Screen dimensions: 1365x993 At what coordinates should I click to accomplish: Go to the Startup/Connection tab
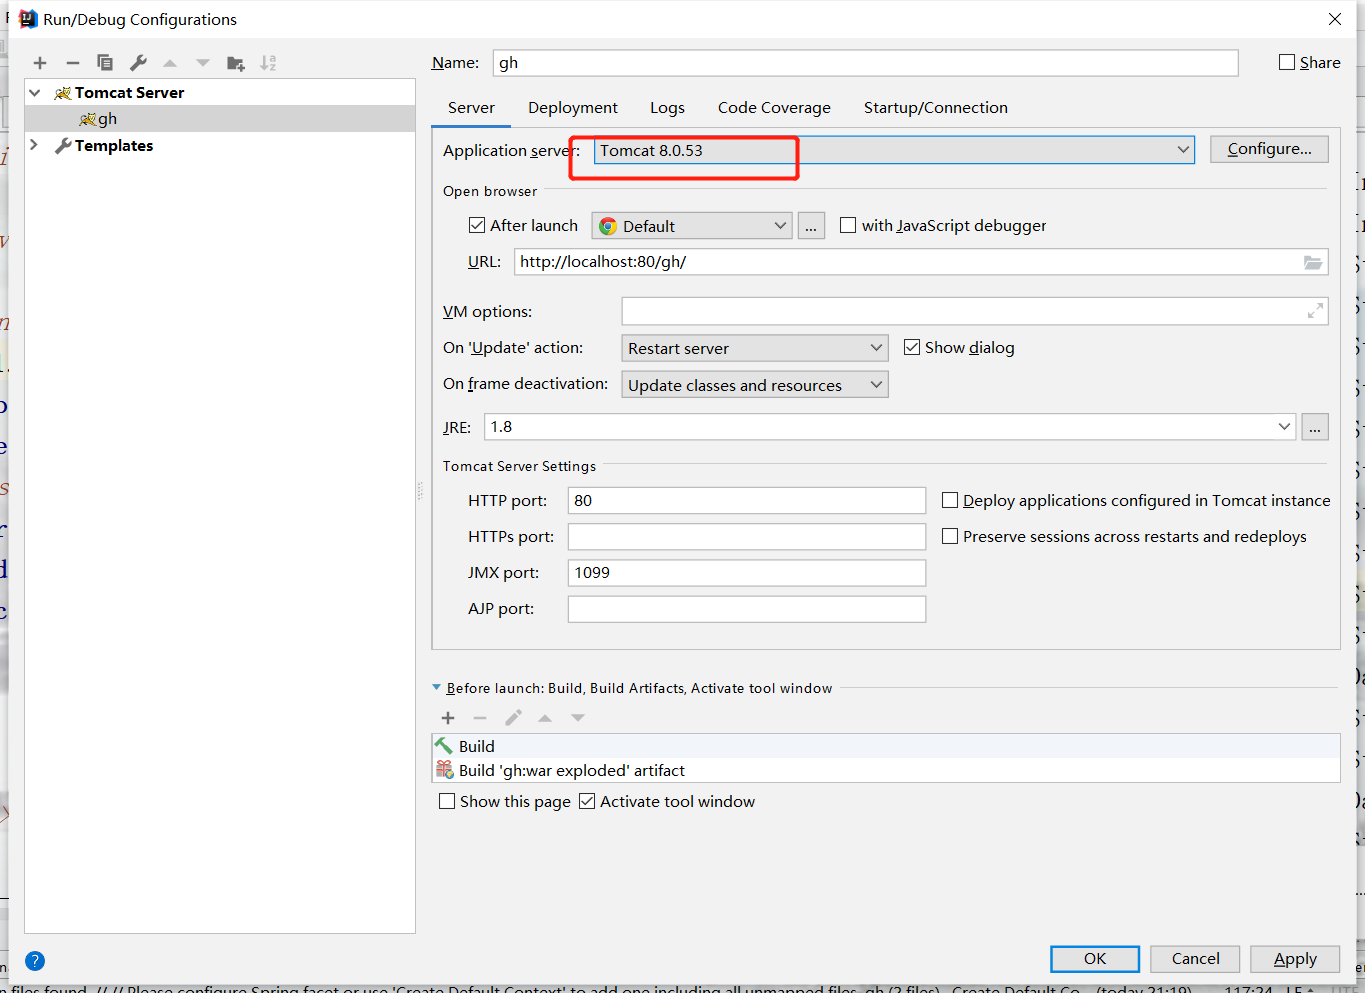click(x=936, y=108)
